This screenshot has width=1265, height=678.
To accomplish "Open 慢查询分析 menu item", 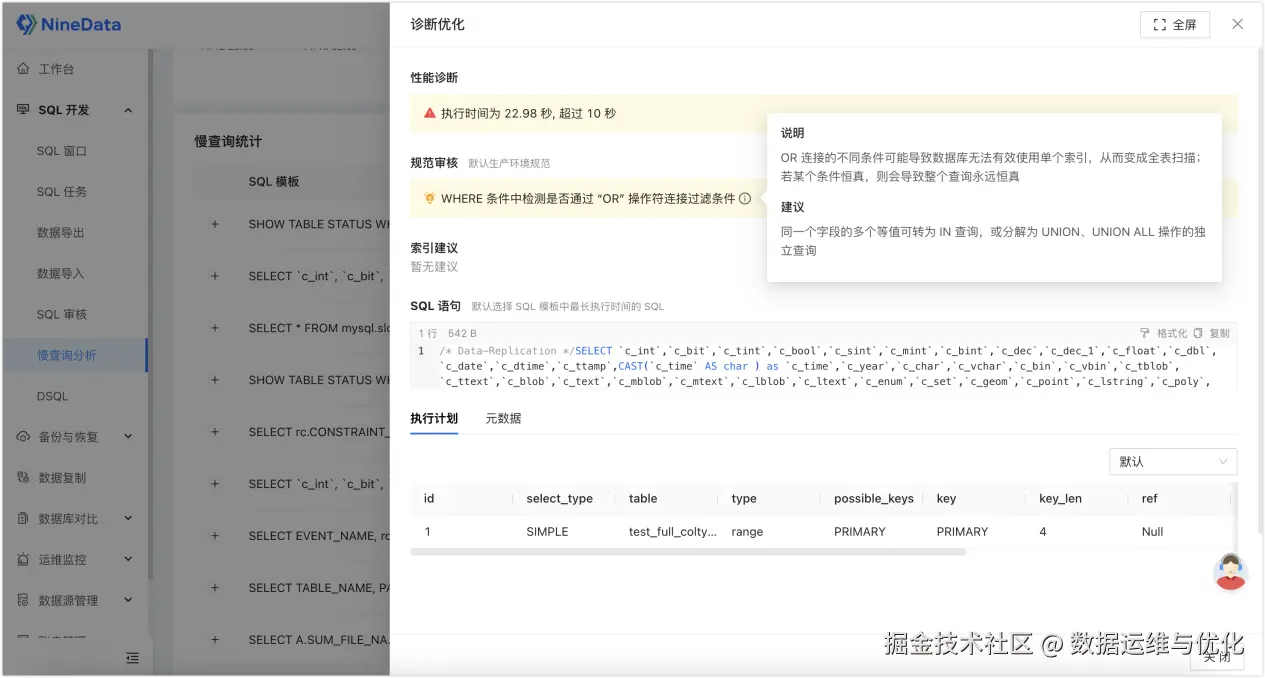I will tap(67, 355).
